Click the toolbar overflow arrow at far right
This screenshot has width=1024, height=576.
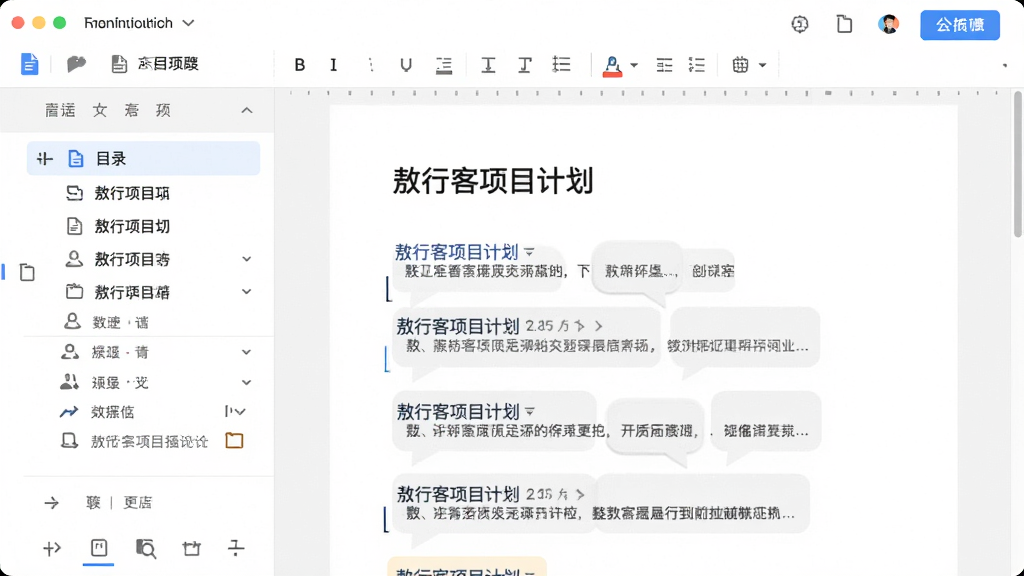click(x=1004, y=65)
